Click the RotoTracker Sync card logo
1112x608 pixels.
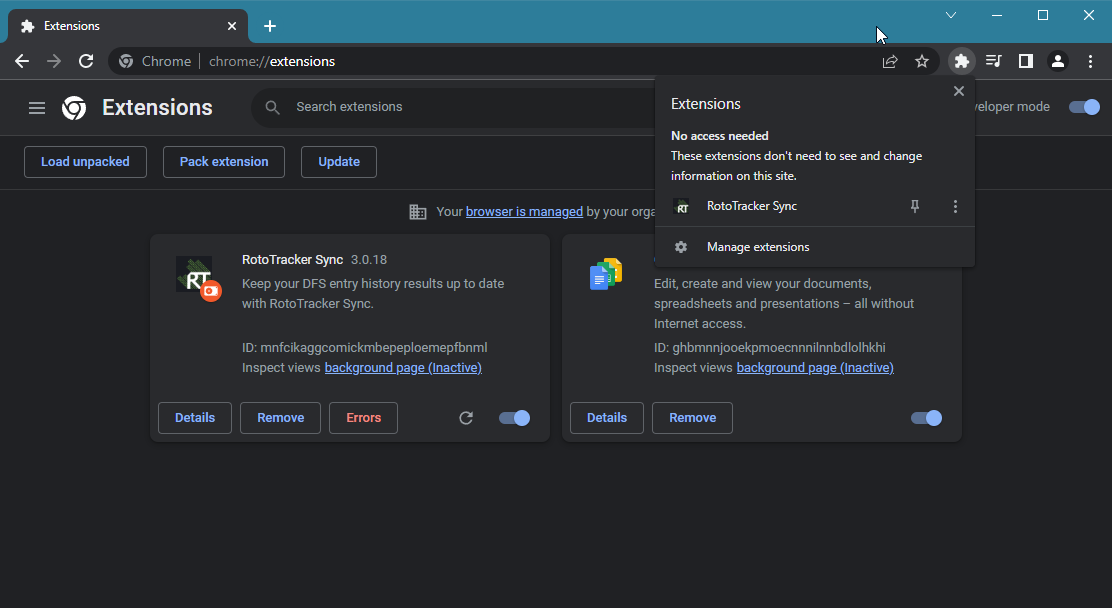coord(198,278)
